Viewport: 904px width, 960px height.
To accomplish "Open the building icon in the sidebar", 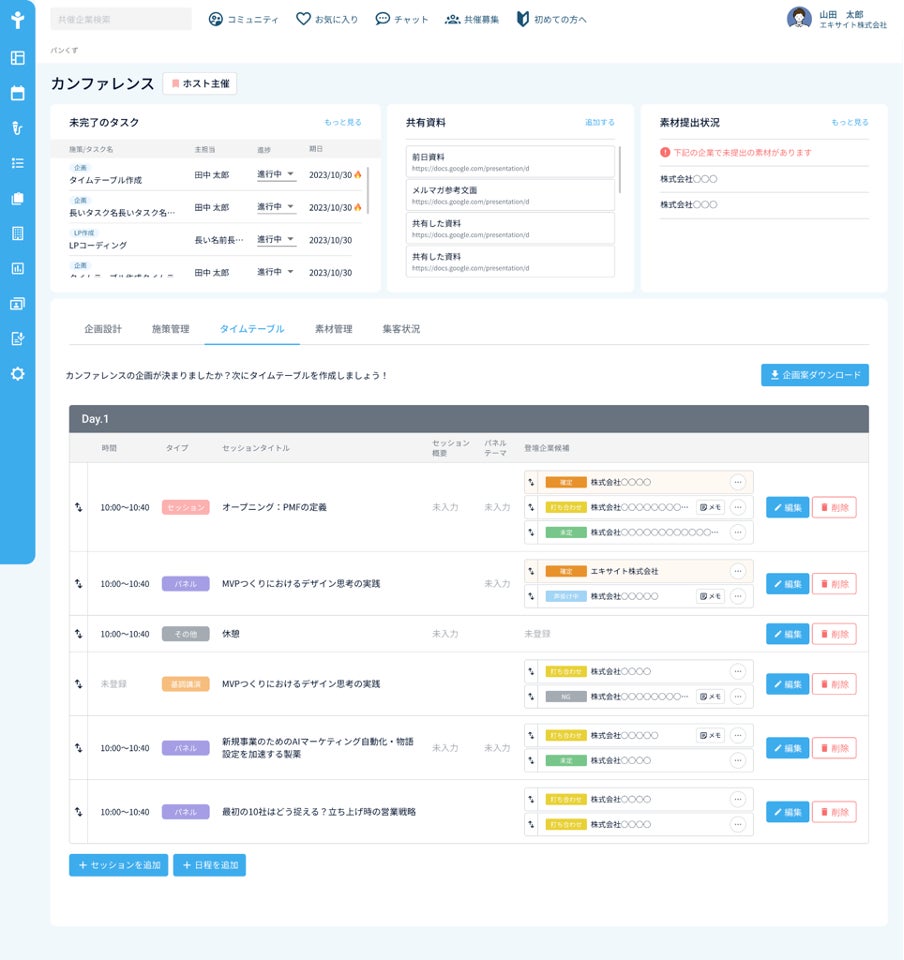I will coord(18,233).
